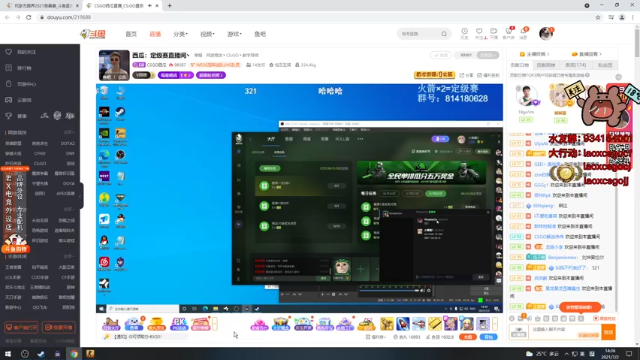Open the Douyu logo home link

93,34
